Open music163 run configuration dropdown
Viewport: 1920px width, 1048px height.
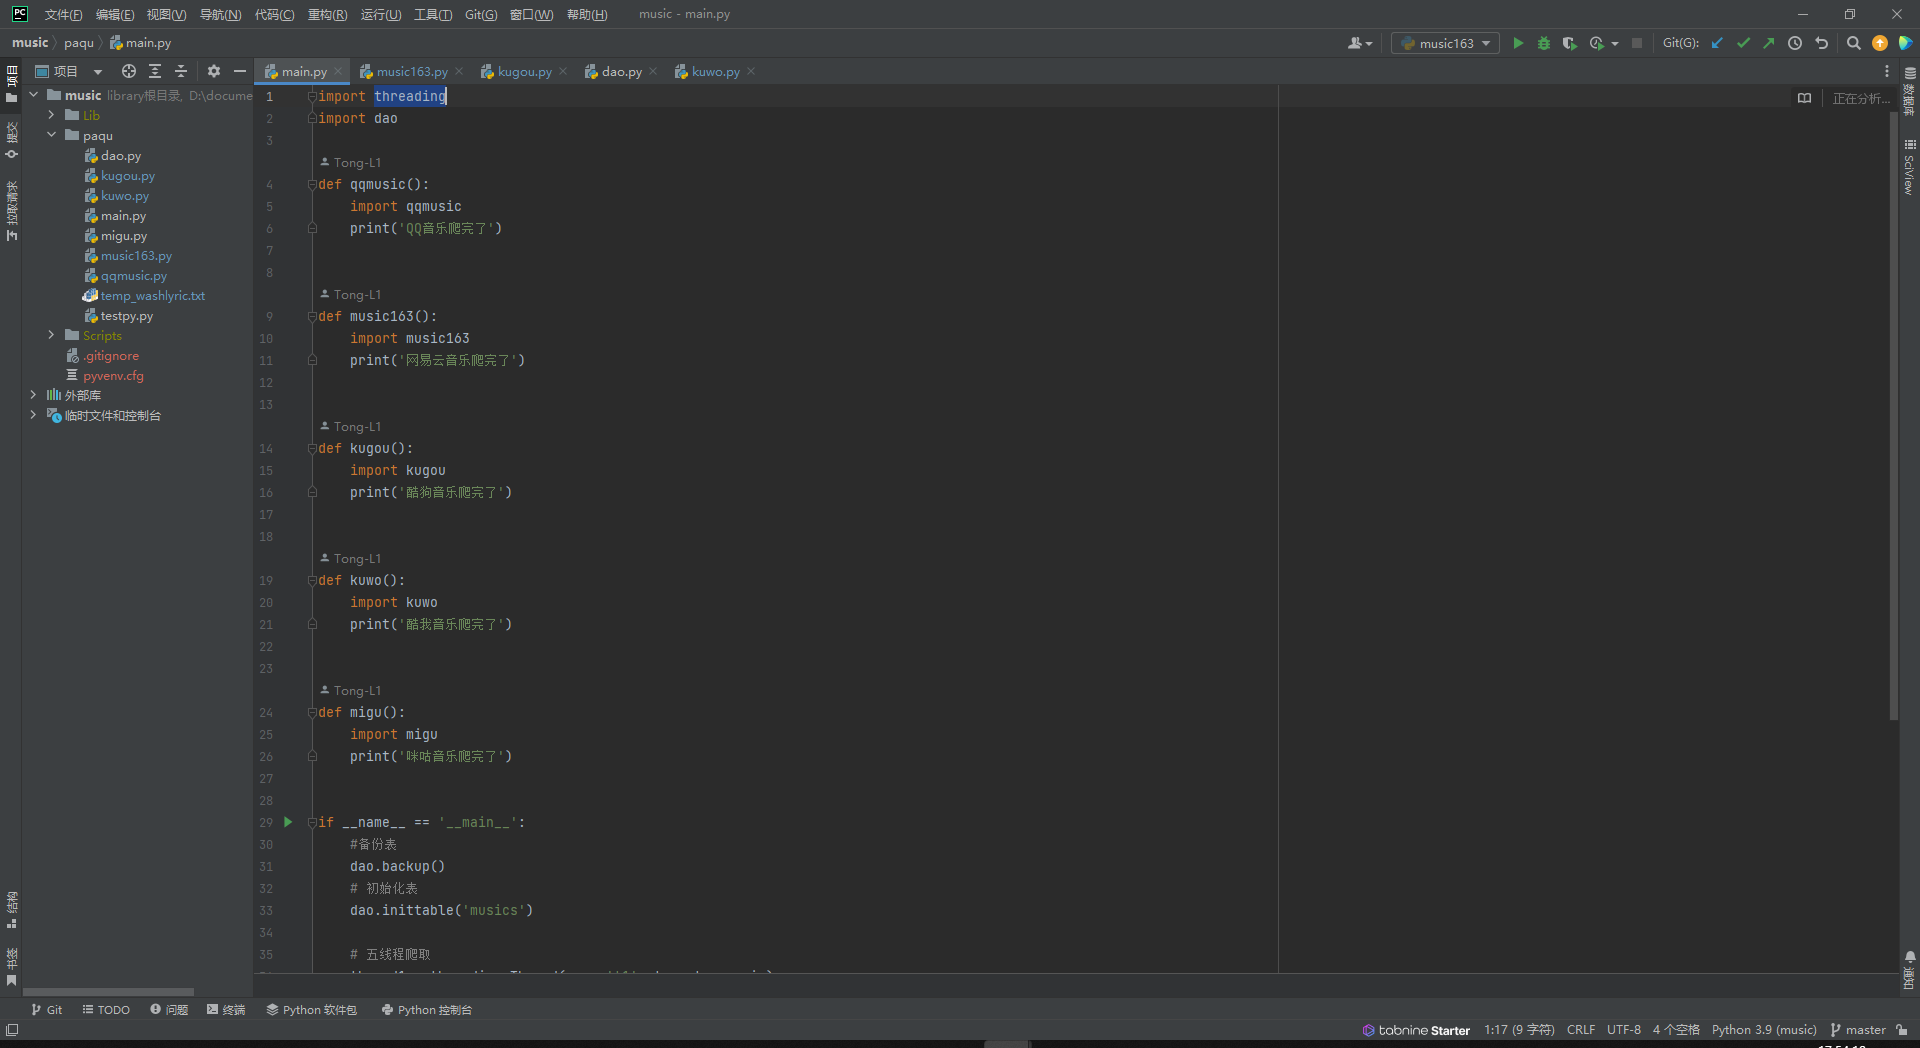[x=1445, y=43]
